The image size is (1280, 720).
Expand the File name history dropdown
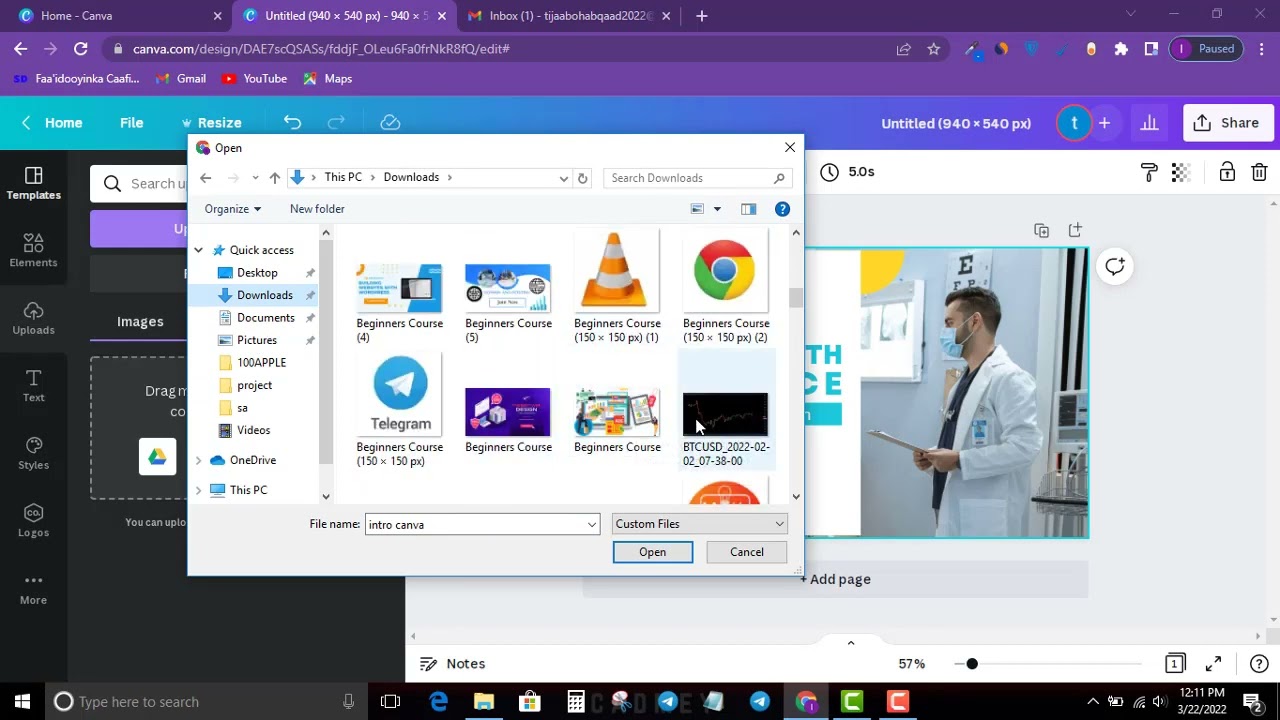pyautogui.click(x=592, y=525)
